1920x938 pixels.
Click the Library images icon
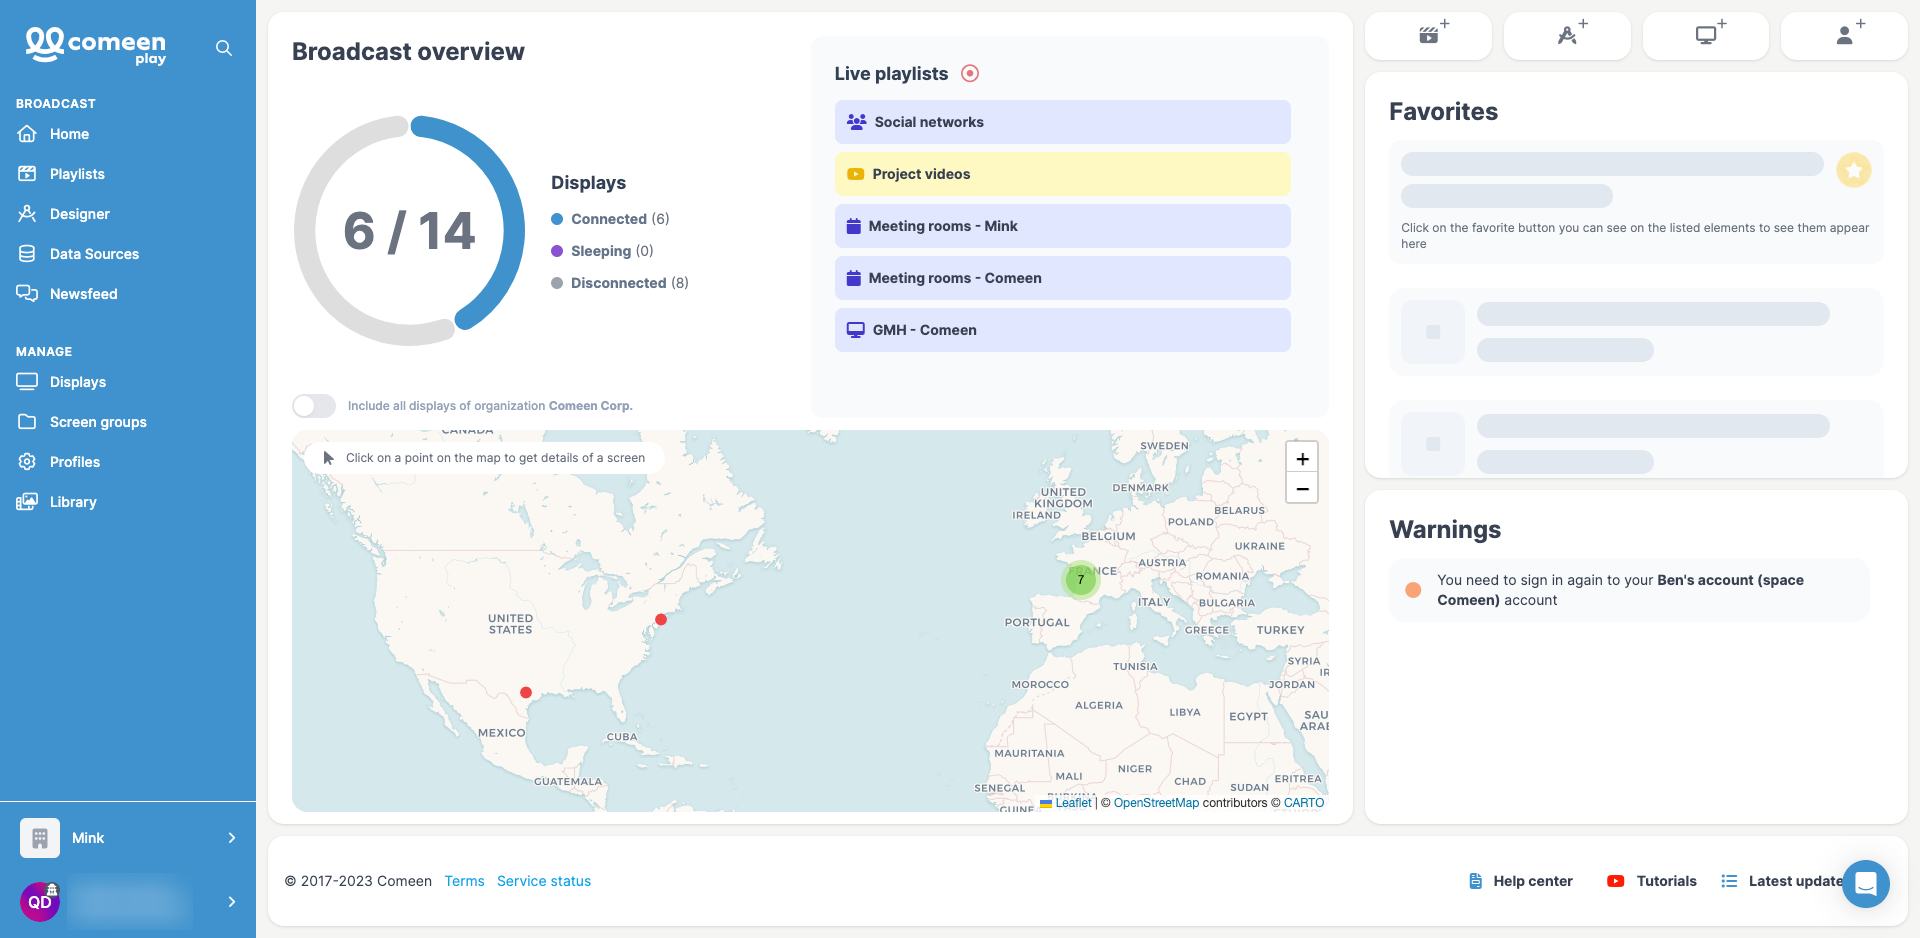click(x=27, y=502)
